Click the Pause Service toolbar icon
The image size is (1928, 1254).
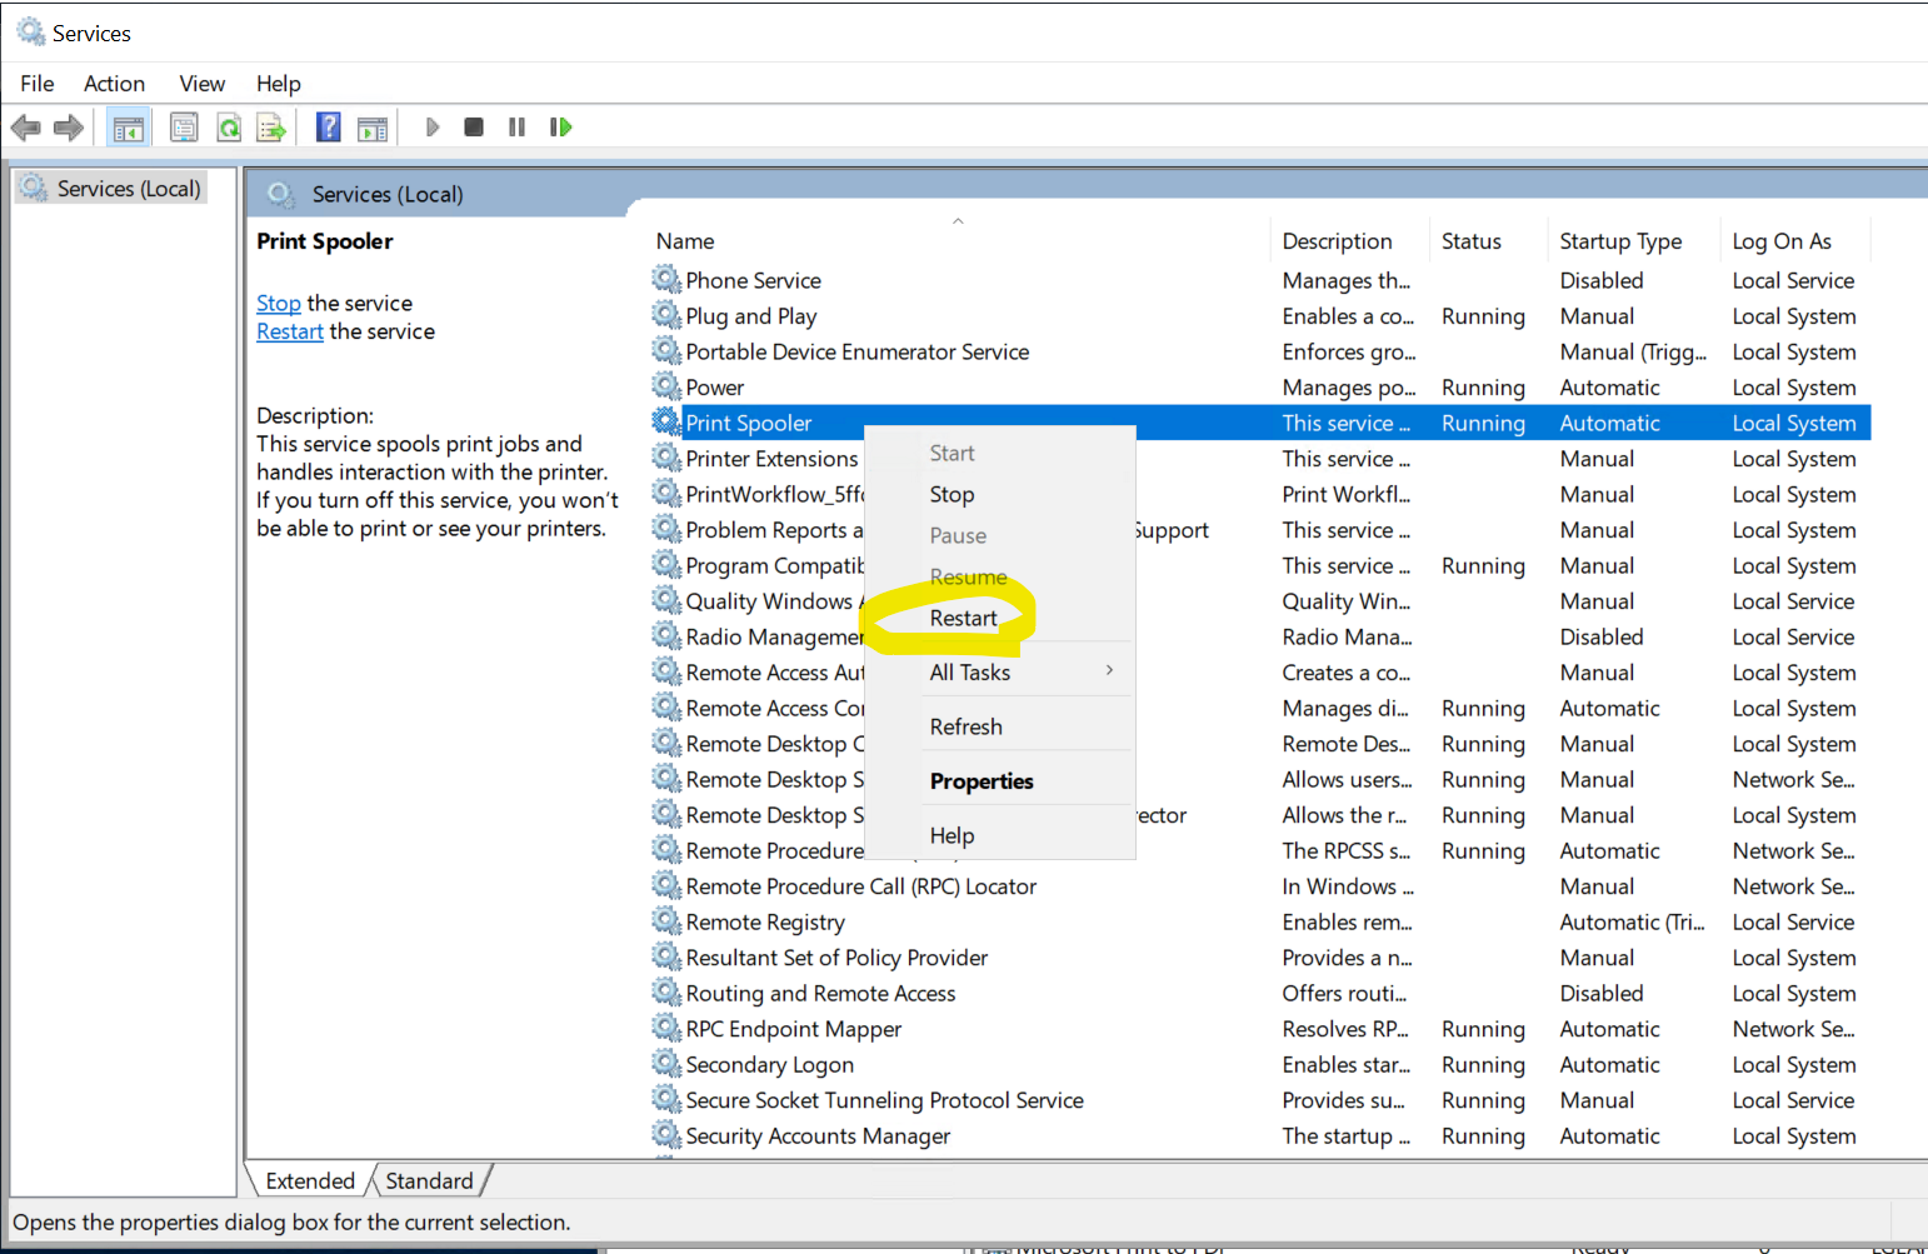click(516, 128)
